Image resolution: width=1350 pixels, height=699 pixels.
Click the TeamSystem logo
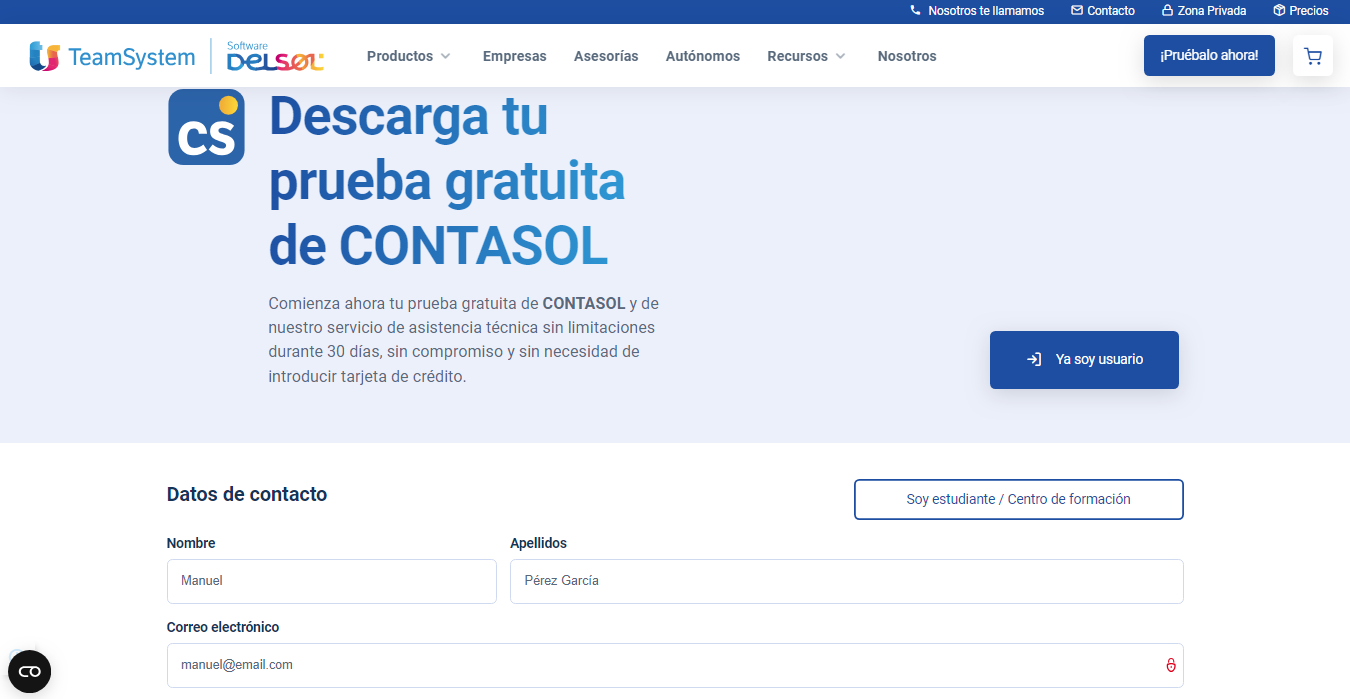pyautogui.click(x=113, y=56)
